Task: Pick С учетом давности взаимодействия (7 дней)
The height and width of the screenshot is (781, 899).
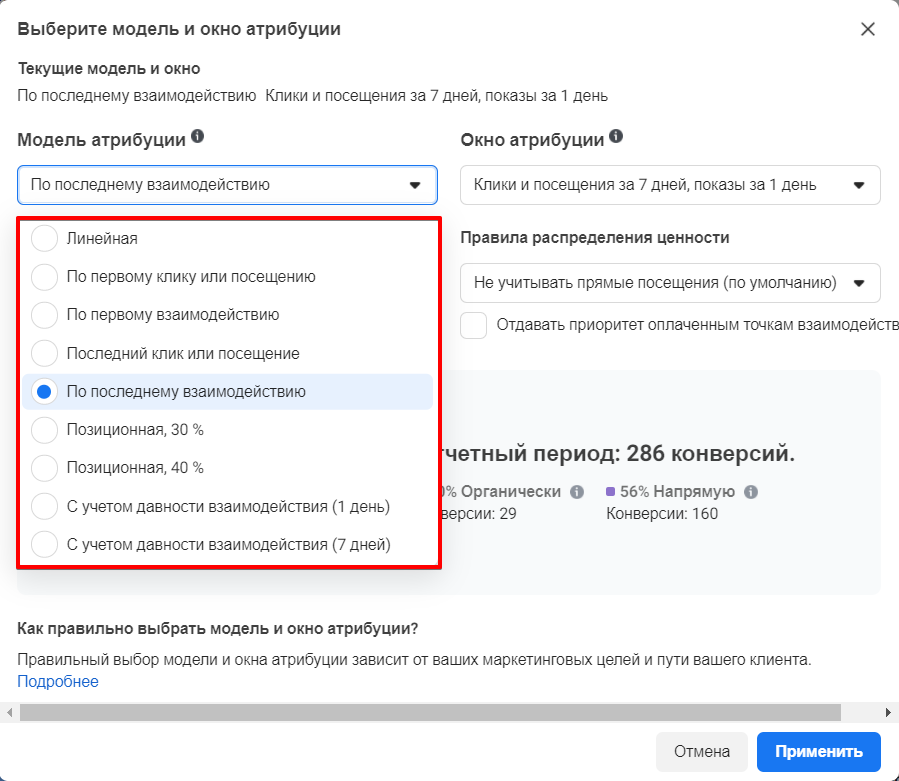Action: click(45, 545)
